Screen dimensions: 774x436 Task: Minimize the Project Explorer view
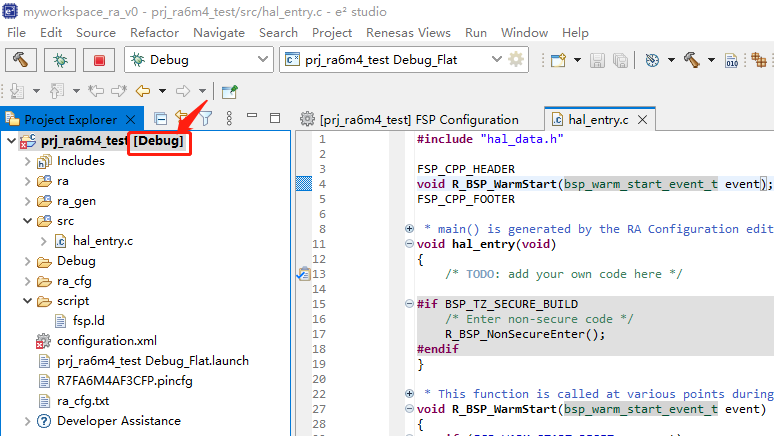coord(252,116)
